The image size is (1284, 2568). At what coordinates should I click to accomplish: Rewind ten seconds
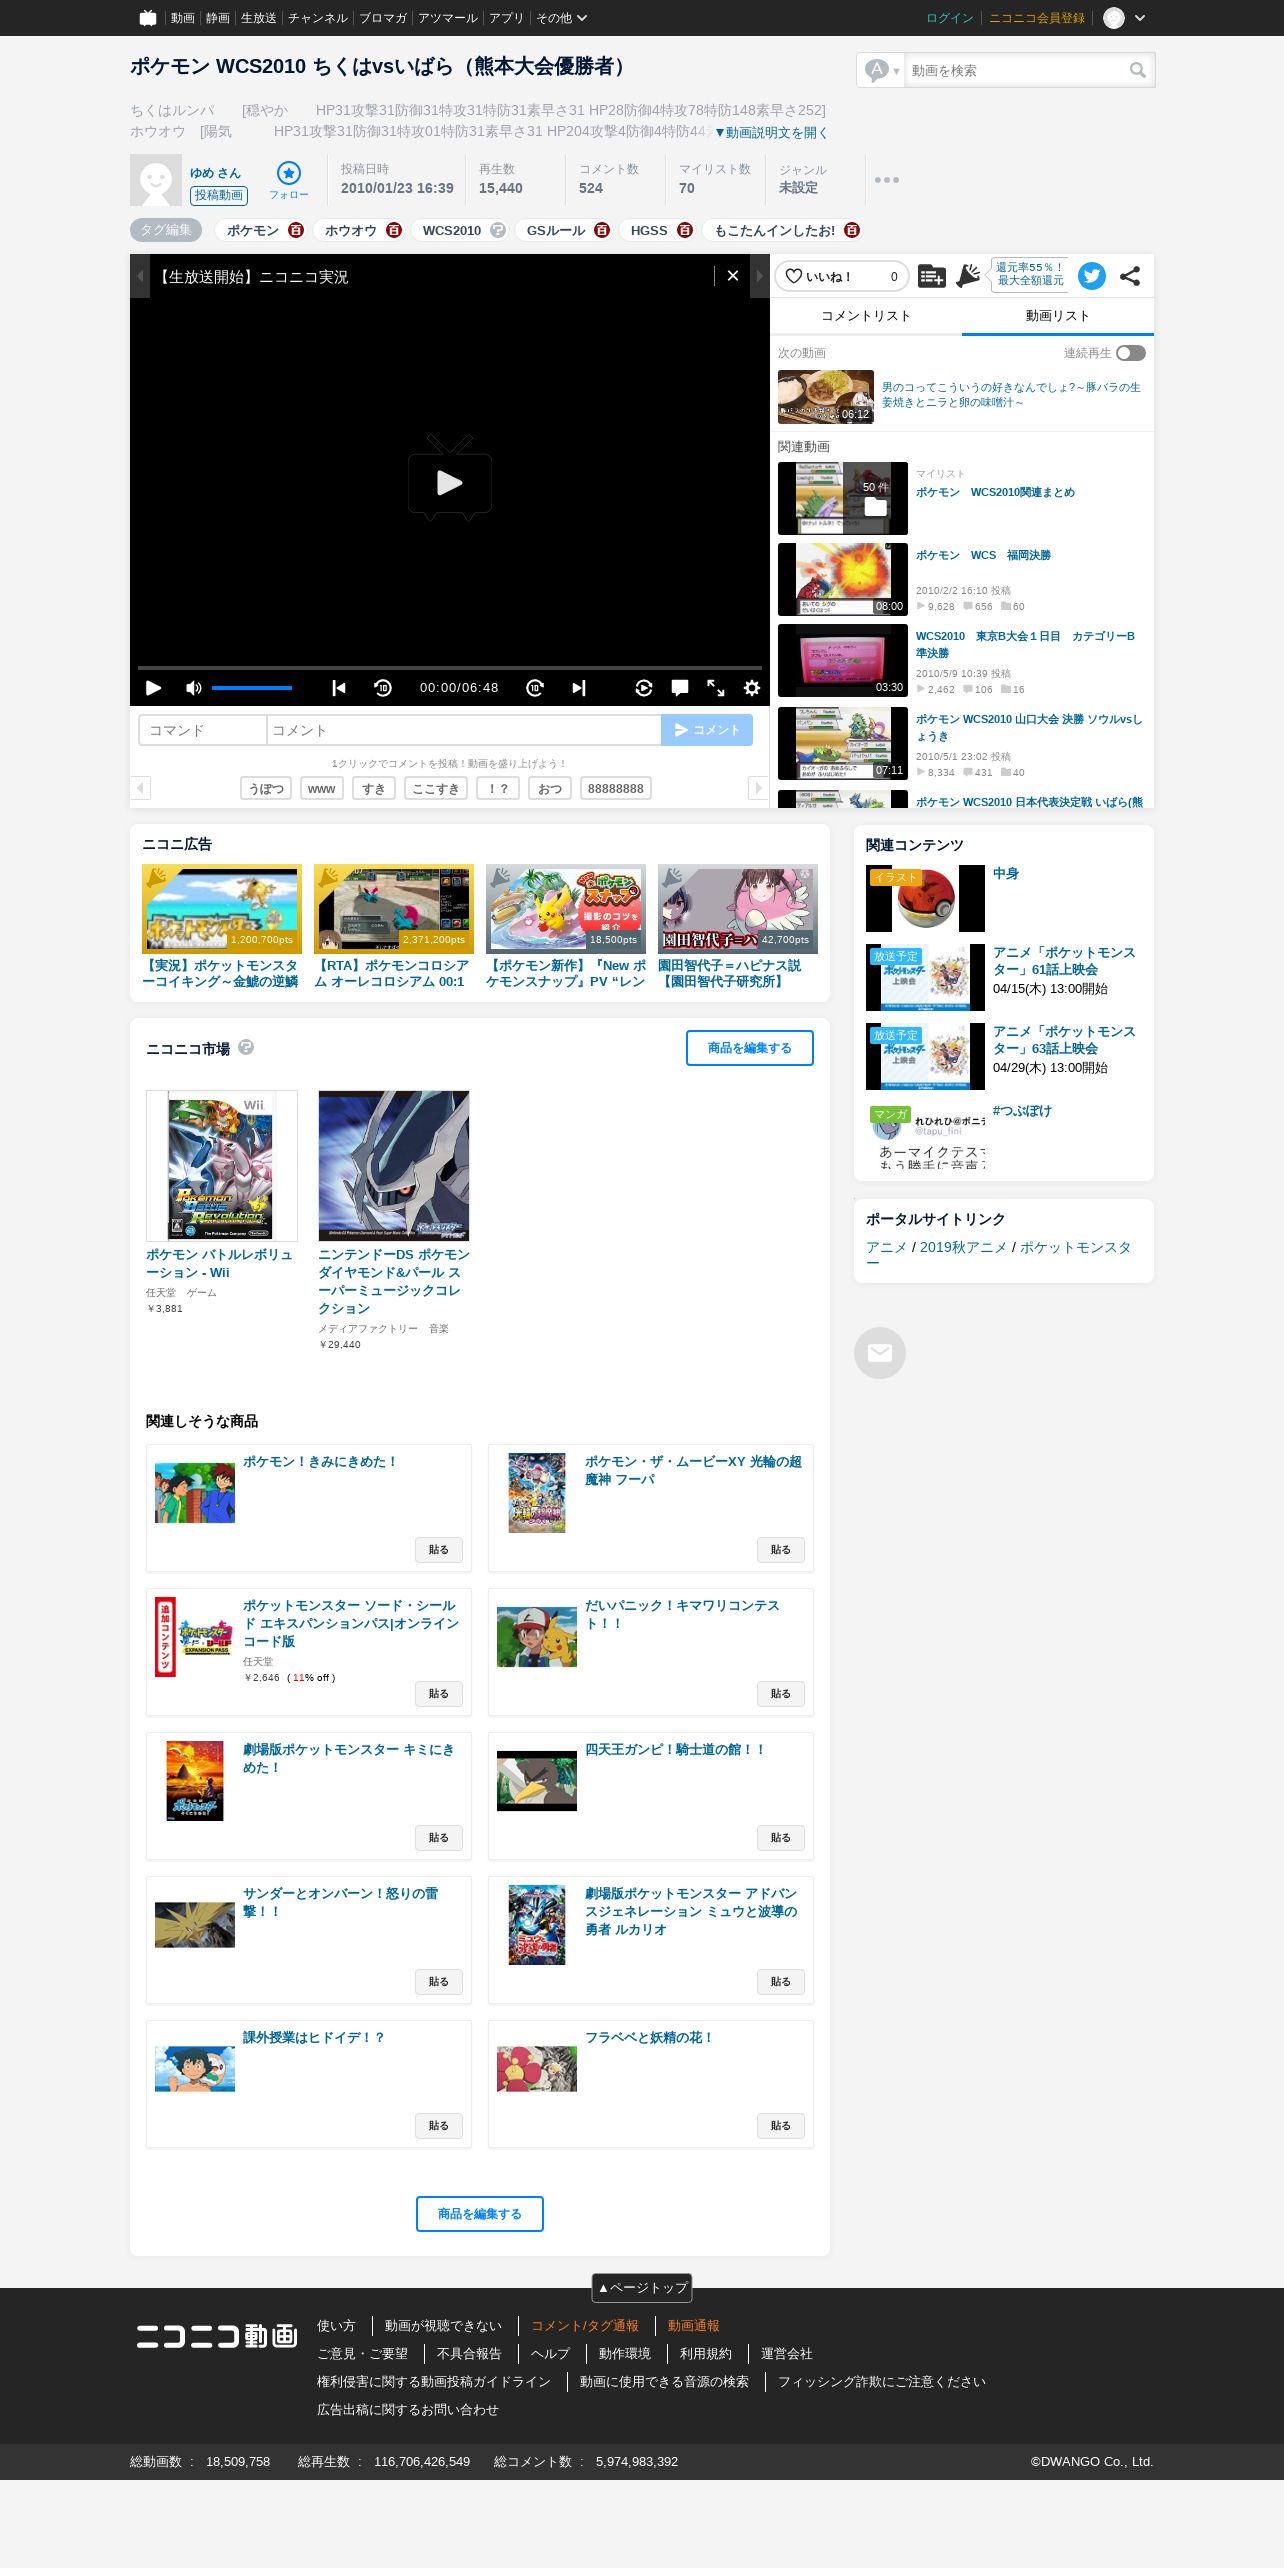(383, 688)
